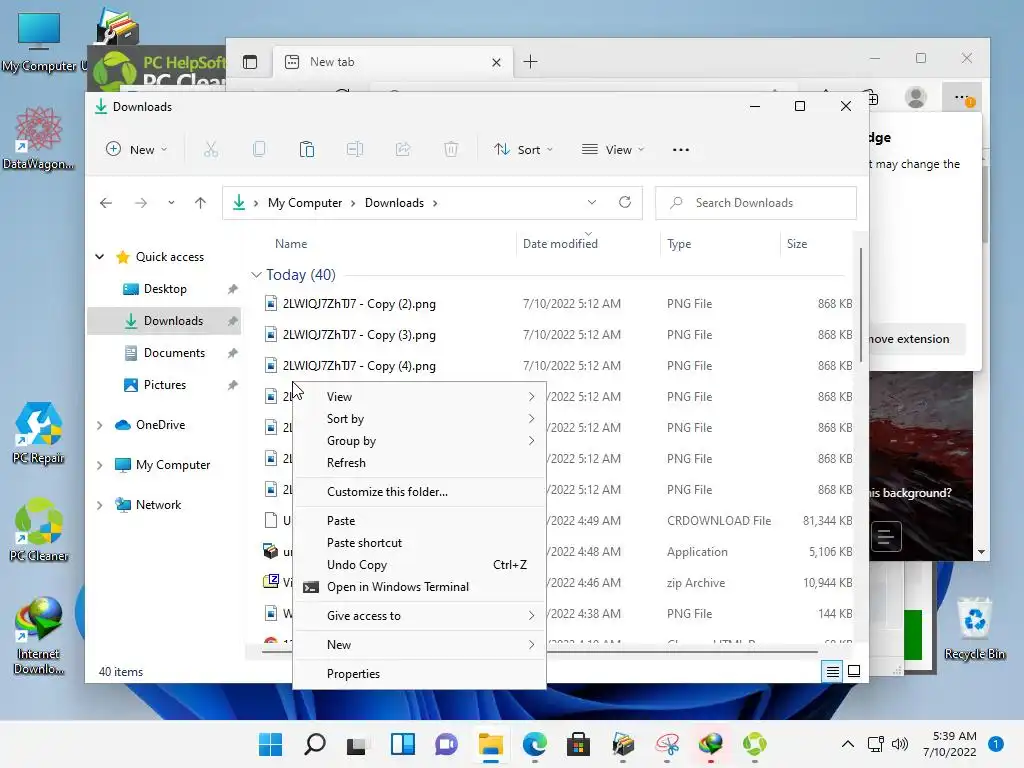Open the See more ellipsis in toolbar
Viewport: 1024px width, 768px height.
click(x=680, y=150)
